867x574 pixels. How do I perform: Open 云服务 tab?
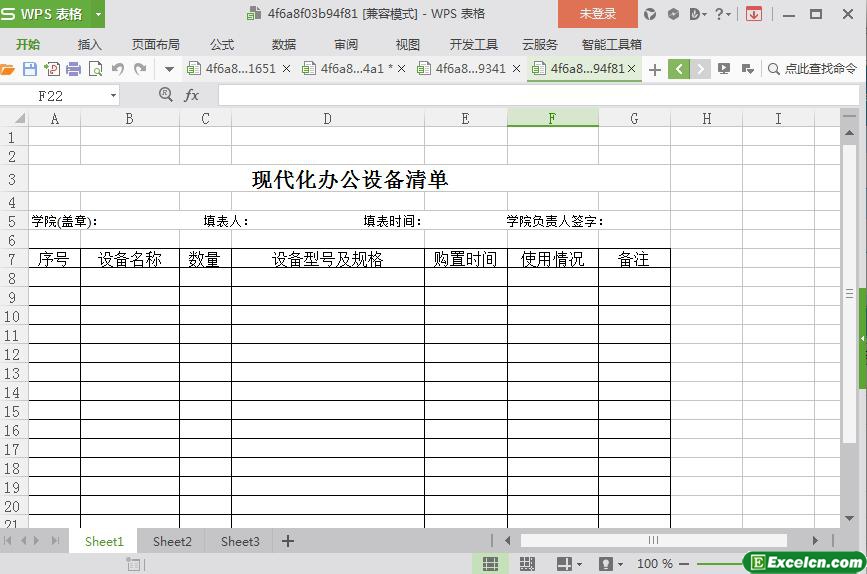[540, 44]
